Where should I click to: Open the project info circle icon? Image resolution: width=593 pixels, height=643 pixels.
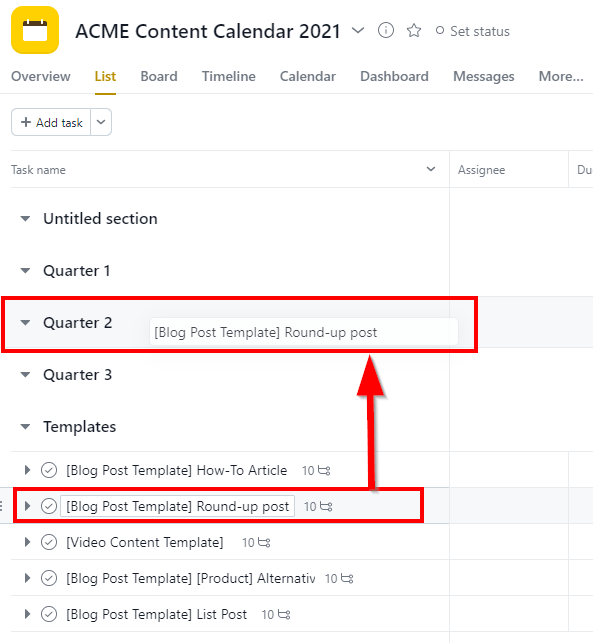pos(385,30)
